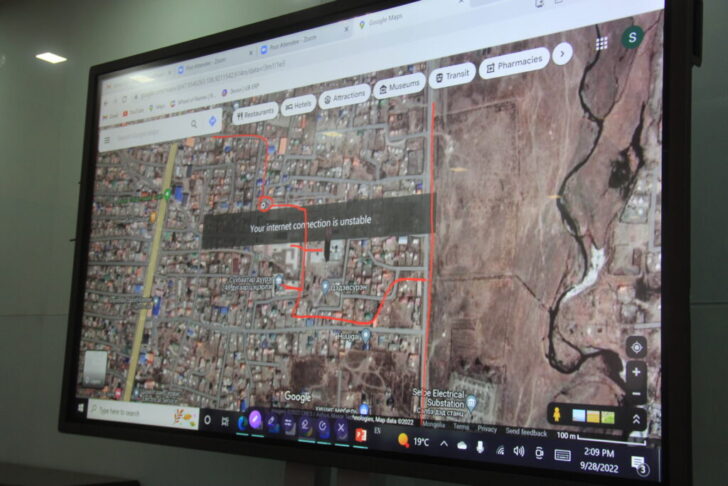
Task: Click the Windows taskbar search box
Action: 140,411
